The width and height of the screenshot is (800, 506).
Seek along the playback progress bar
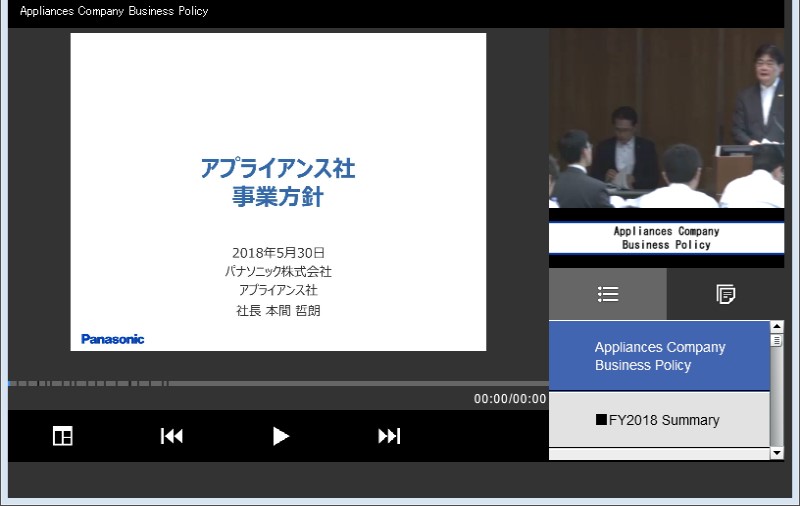point(278,383)
